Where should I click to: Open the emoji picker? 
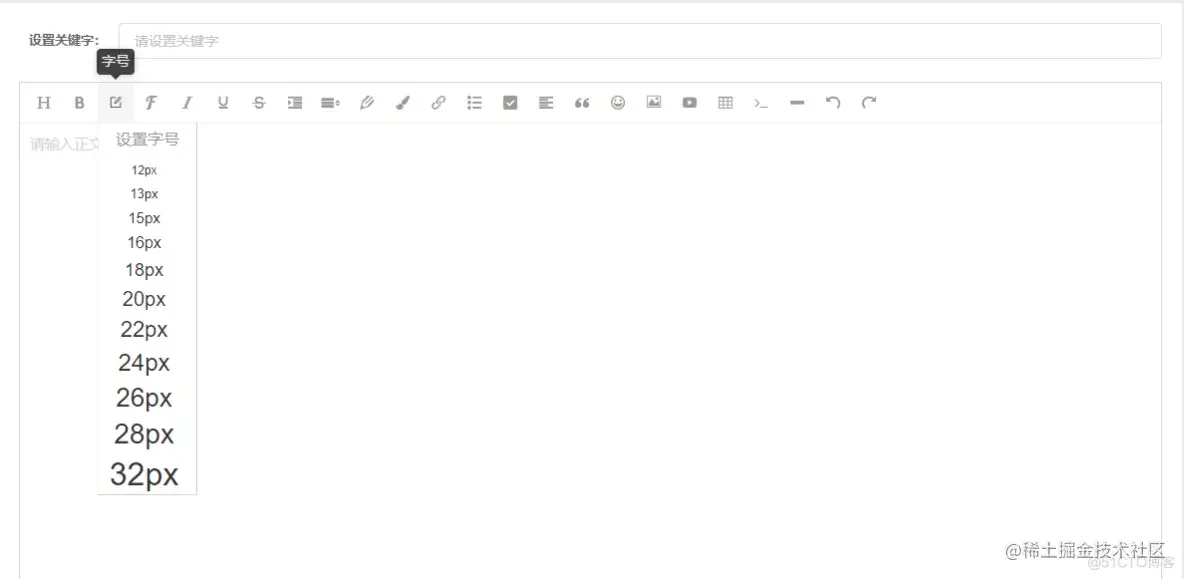click(618, 103)
